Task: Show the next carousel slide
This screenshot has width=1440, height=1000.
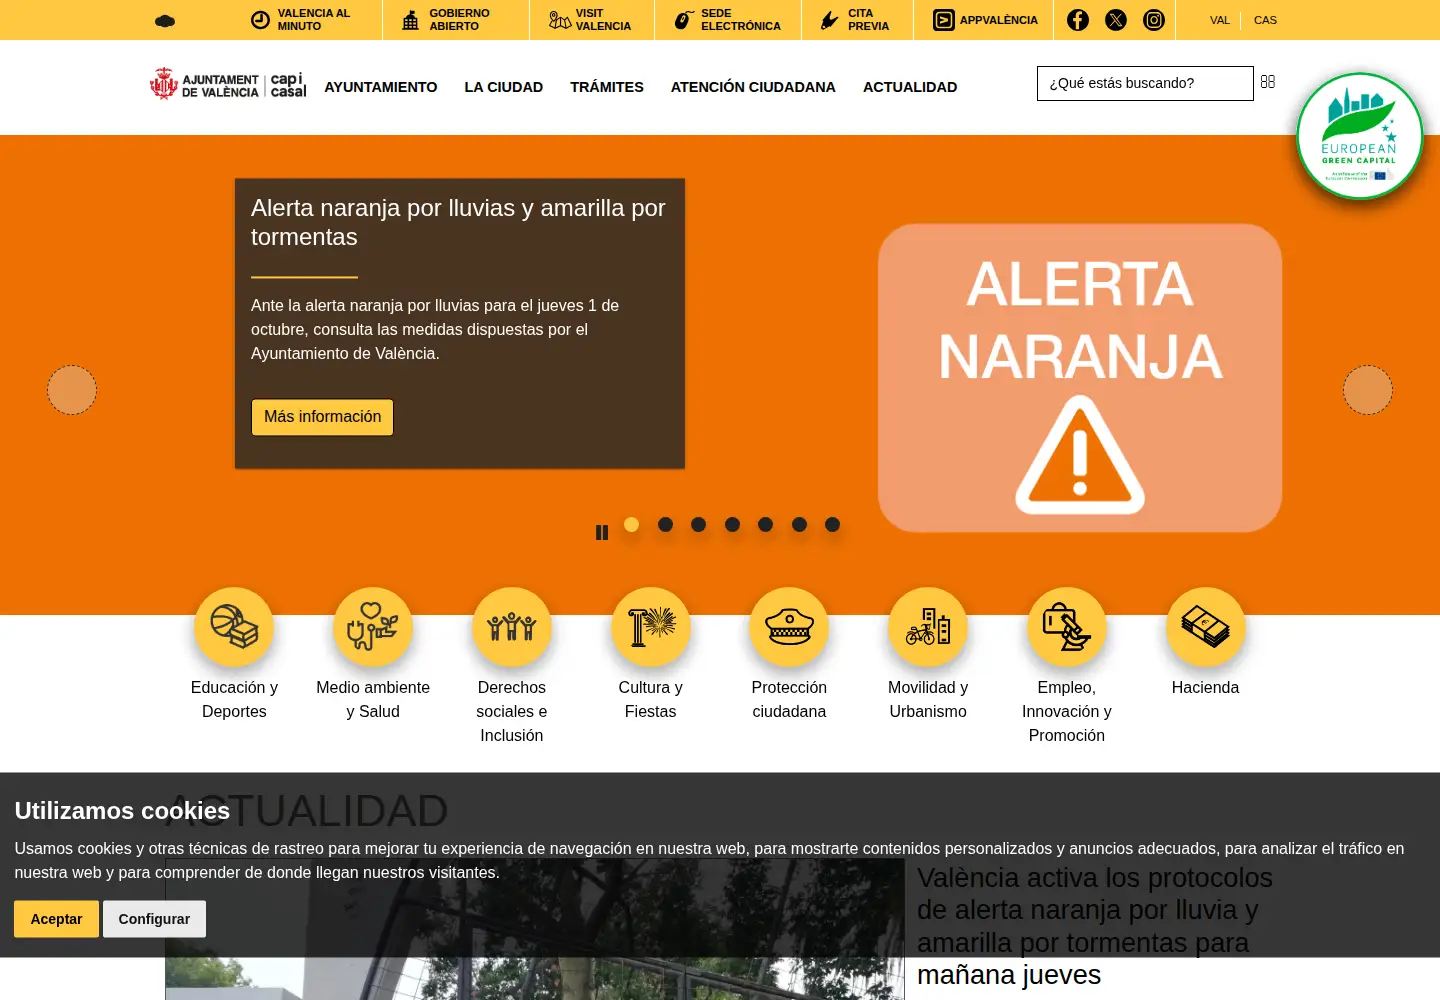Action: click(1368, 390)
